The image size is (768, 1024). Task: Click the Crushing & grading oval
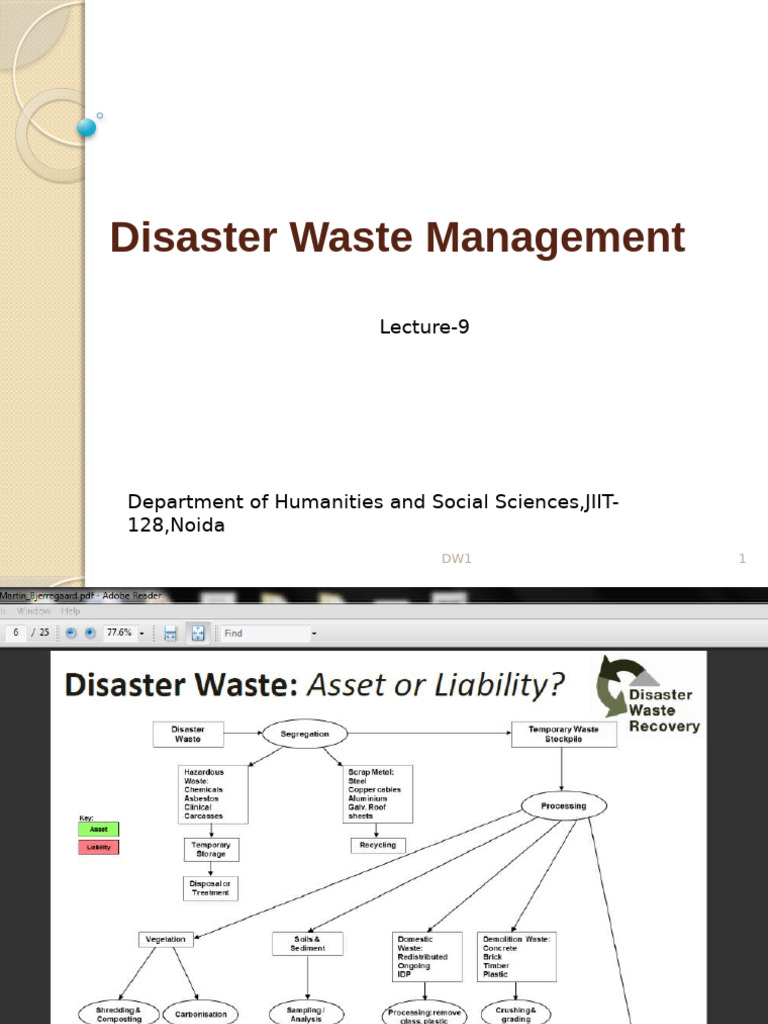pyautogui.click(x=515, y=1014)
